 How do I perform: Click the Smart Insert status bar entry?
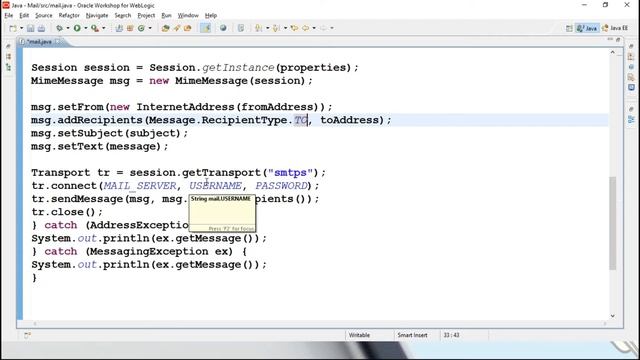pyautogui.click(x=412, y=335)
